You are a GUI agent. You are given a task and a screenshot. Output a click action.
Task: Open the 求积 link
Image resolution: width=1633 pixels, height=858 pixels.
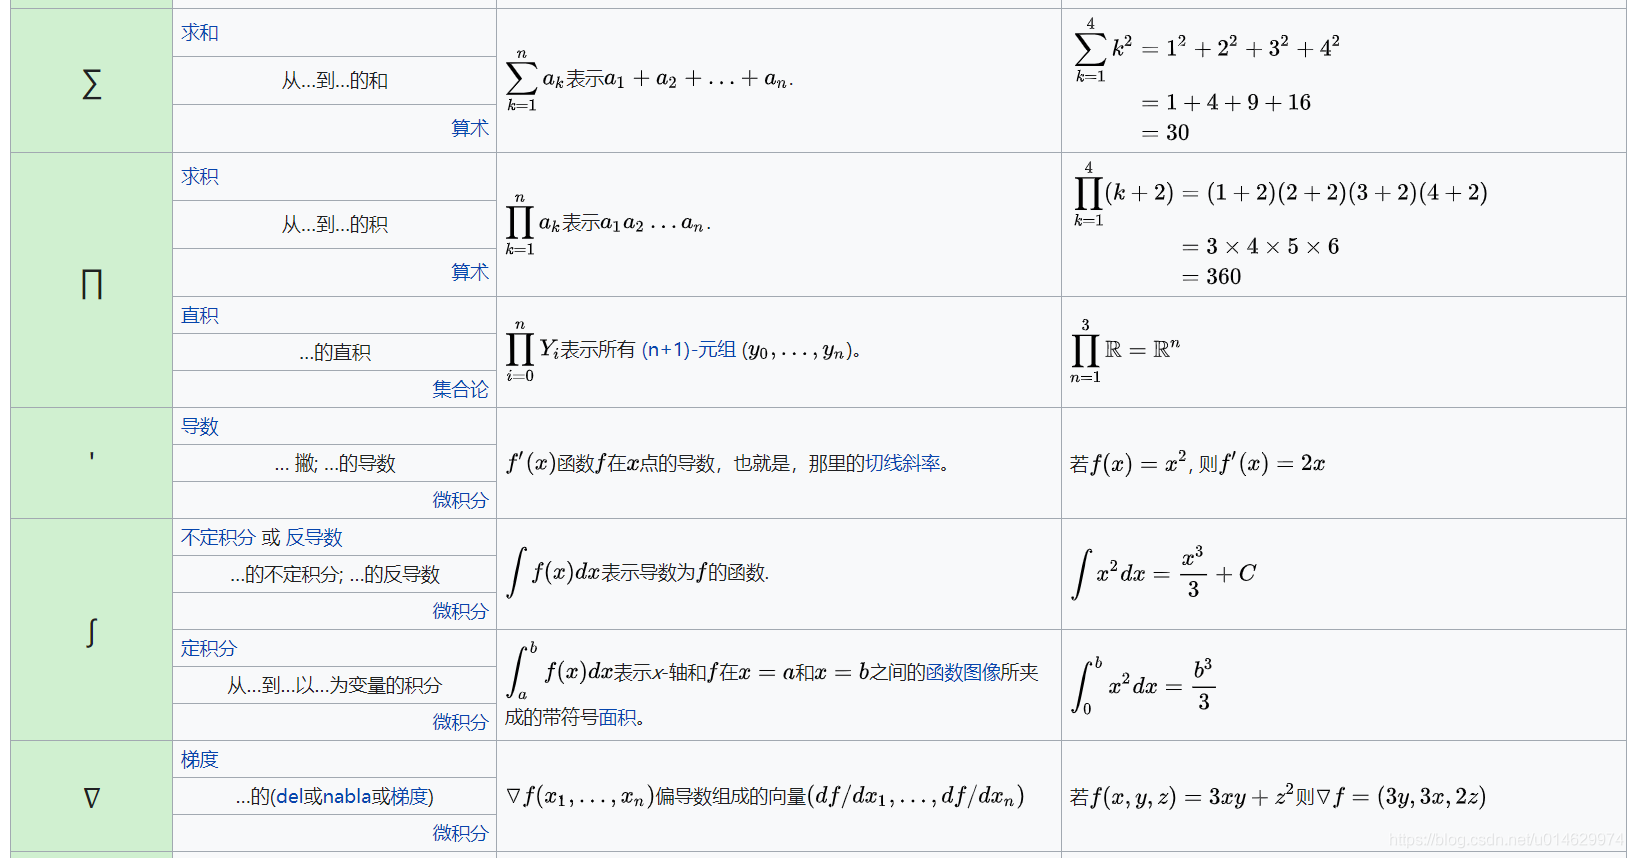200,176
